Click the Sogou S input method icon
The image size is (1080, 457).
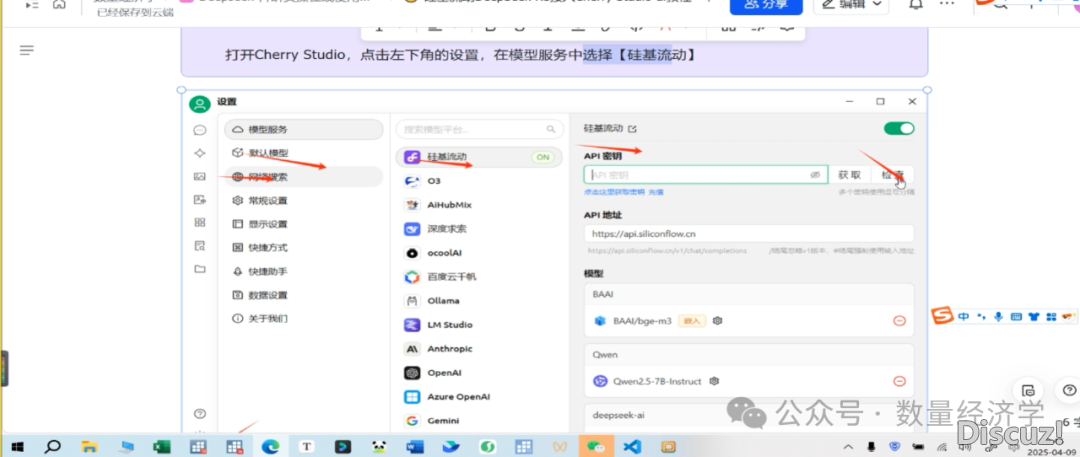943,316
